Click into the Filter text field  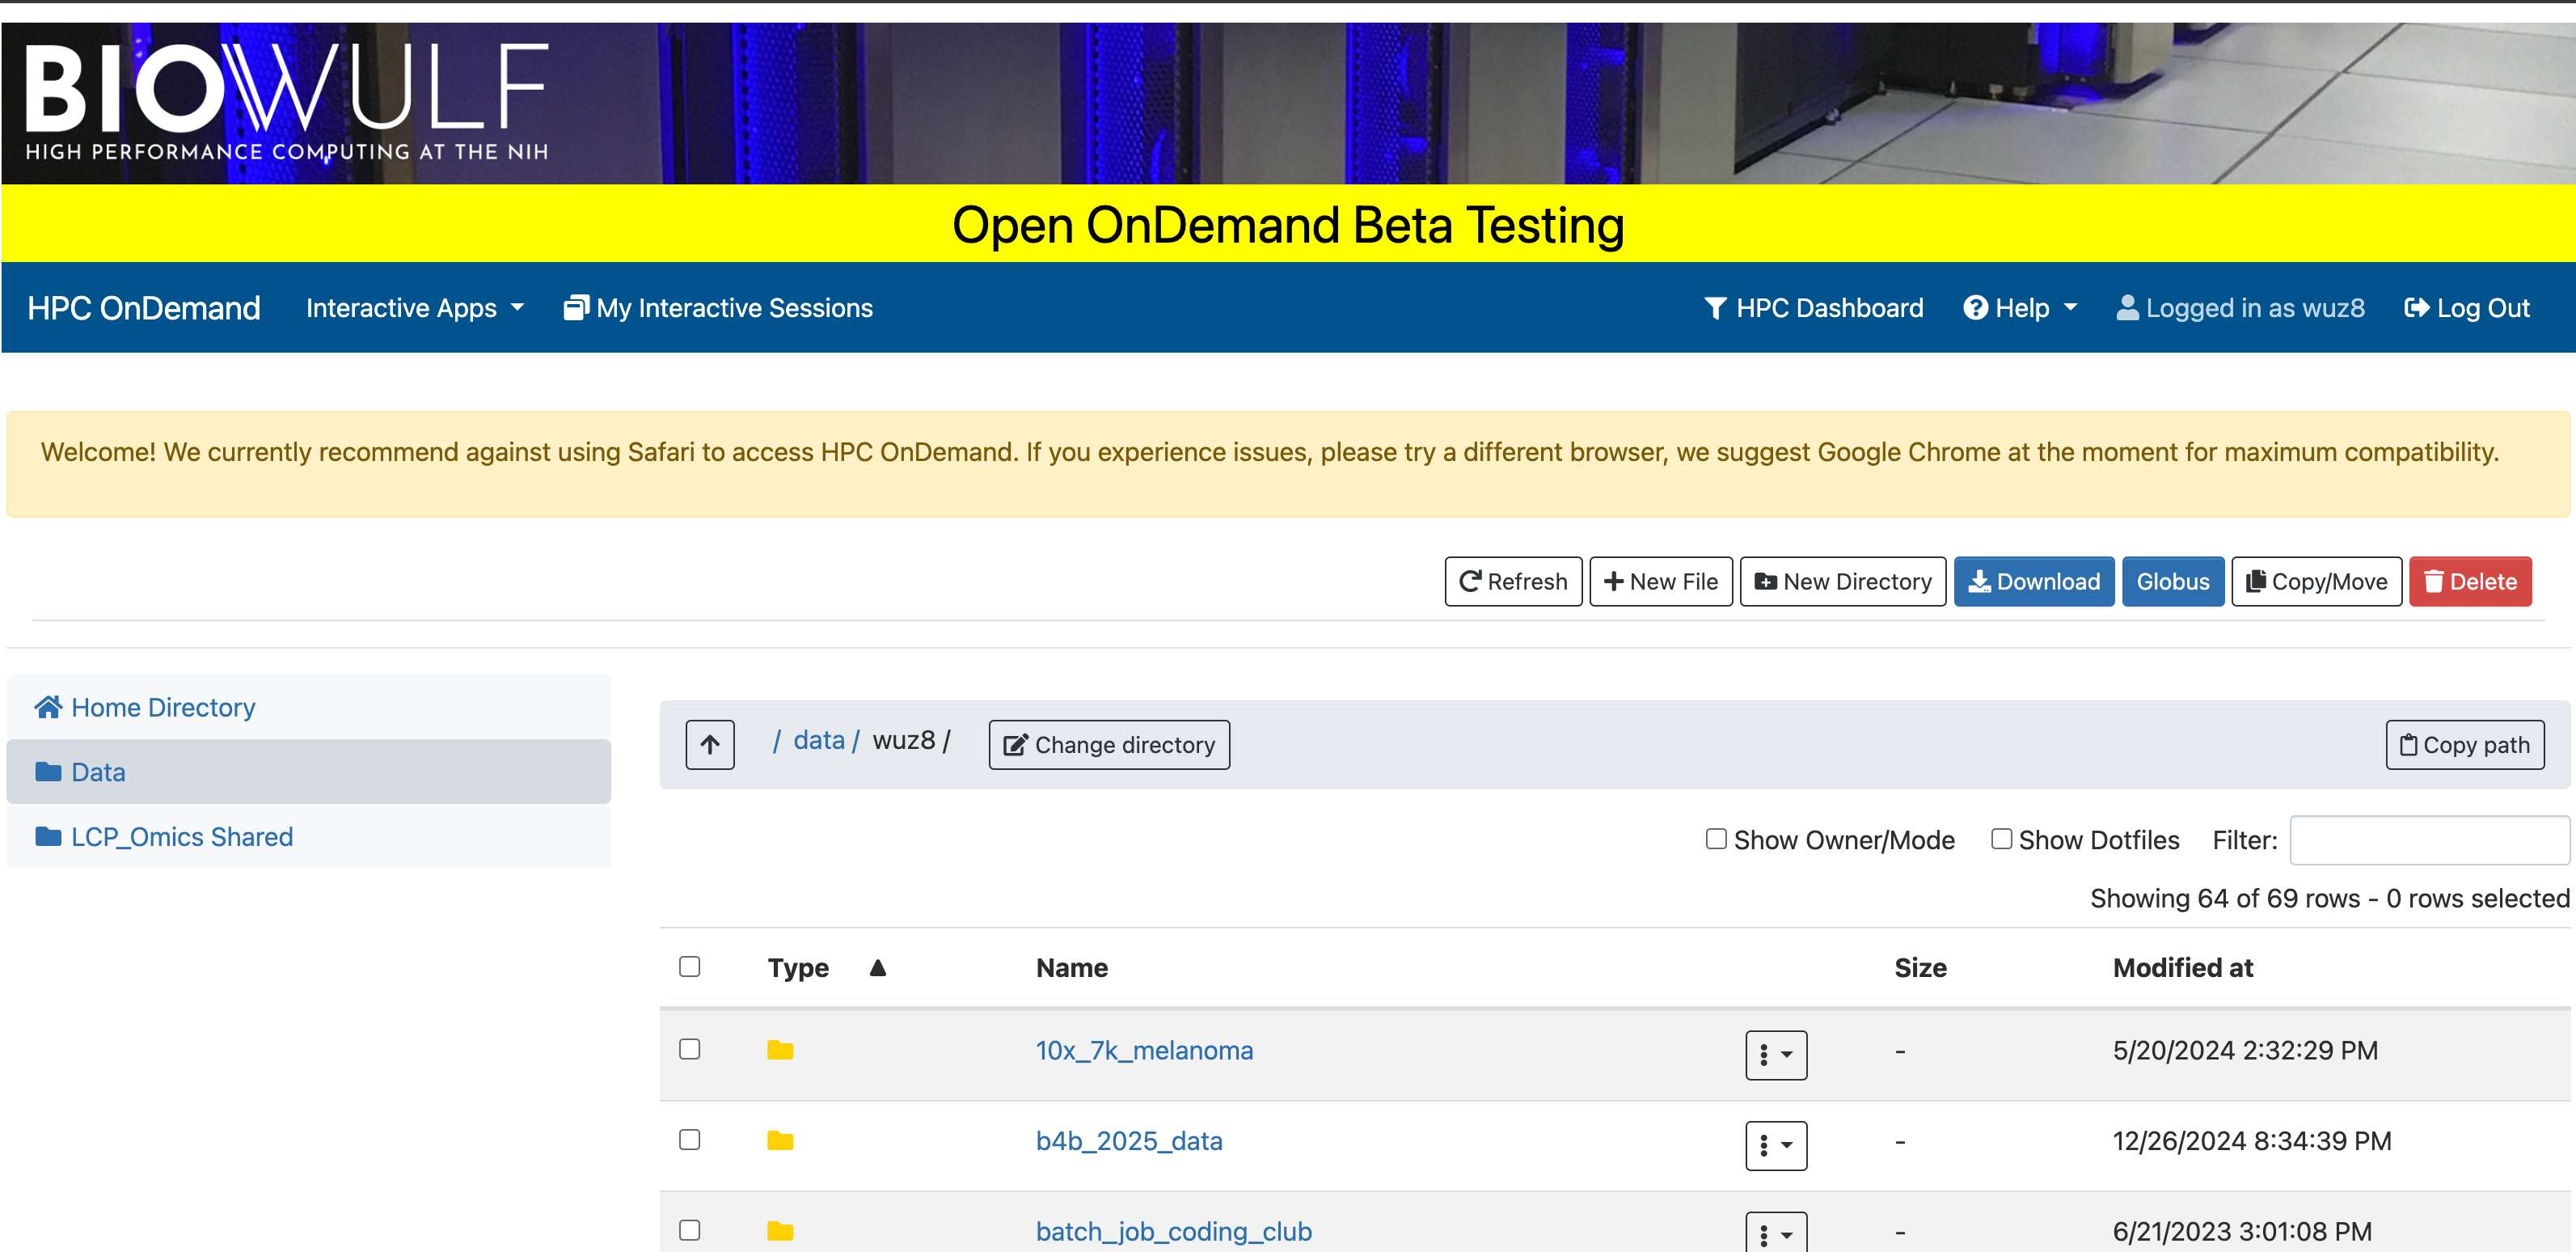click(x=2428, y=840)
